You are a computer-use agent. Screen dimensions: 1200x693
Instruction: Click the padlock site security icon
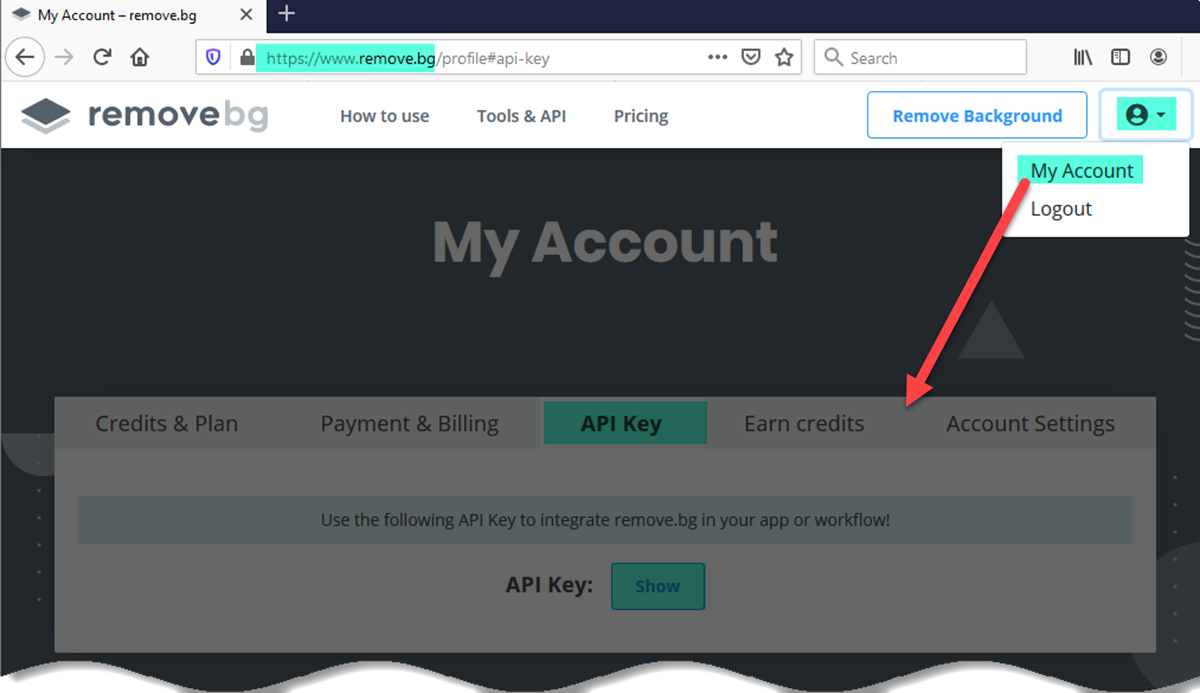(247, 58)
